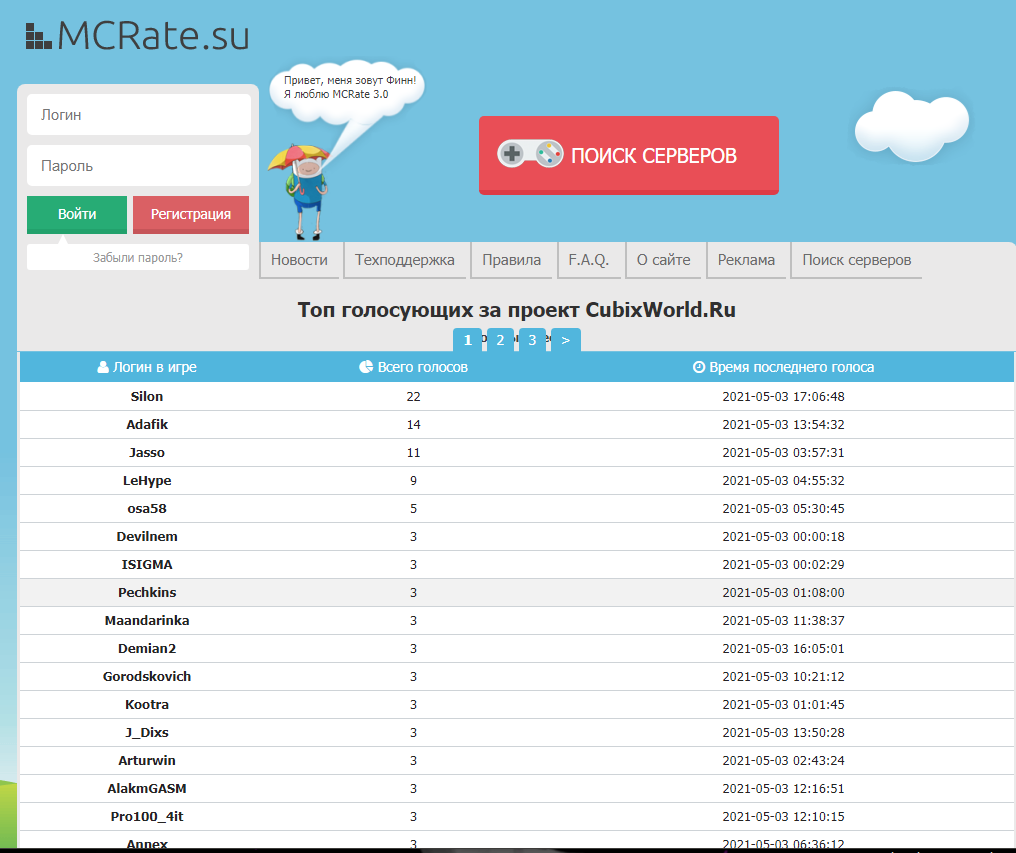Click the Время последнего голоса column header

point(783,367)
